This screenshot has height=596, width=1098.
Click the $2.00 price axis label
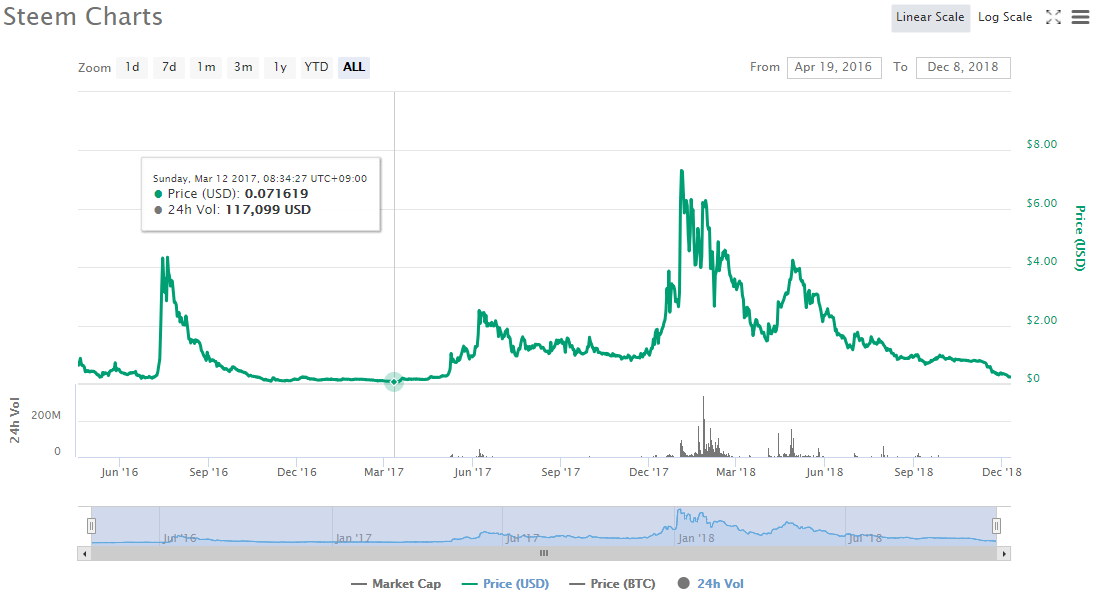click(1041, 320)
